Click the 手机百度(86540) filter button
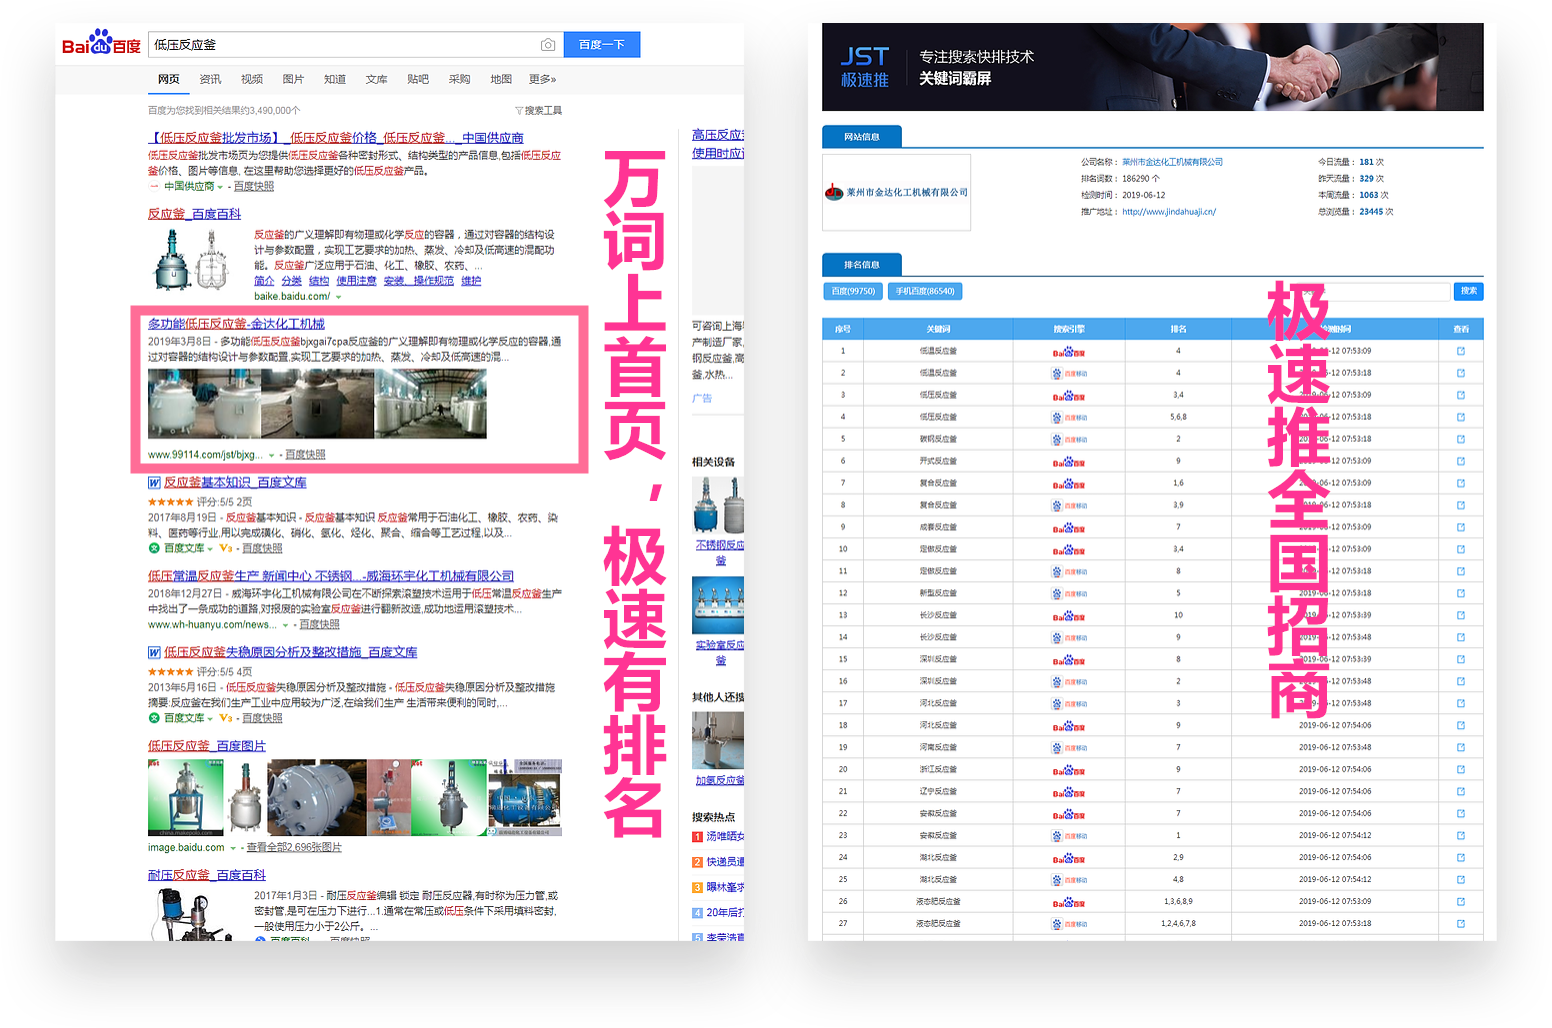The image size is (1552, 1028). click(x=925, y=291)
